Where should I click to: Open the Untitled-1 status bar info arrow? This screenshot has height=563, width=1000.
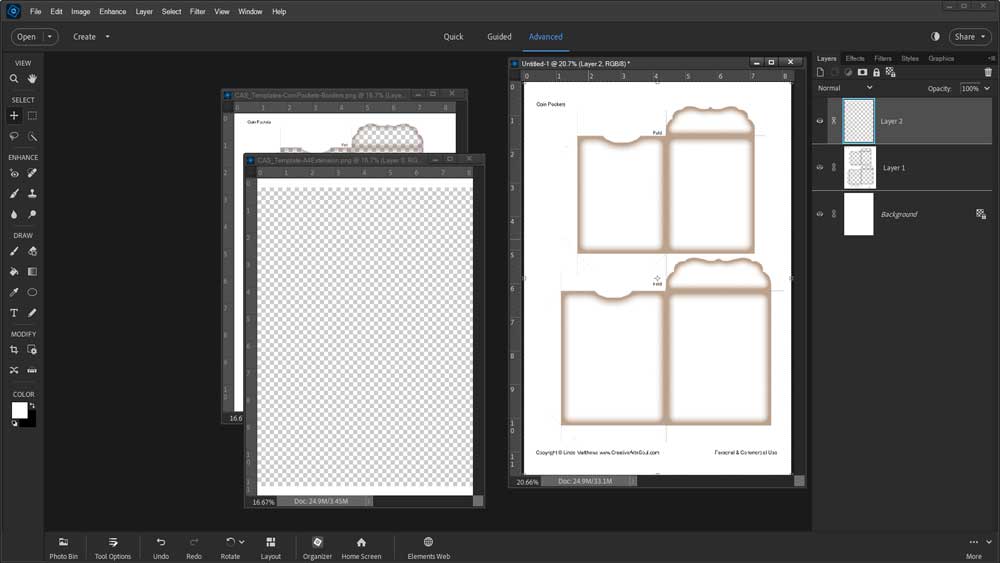pos(632,481)
